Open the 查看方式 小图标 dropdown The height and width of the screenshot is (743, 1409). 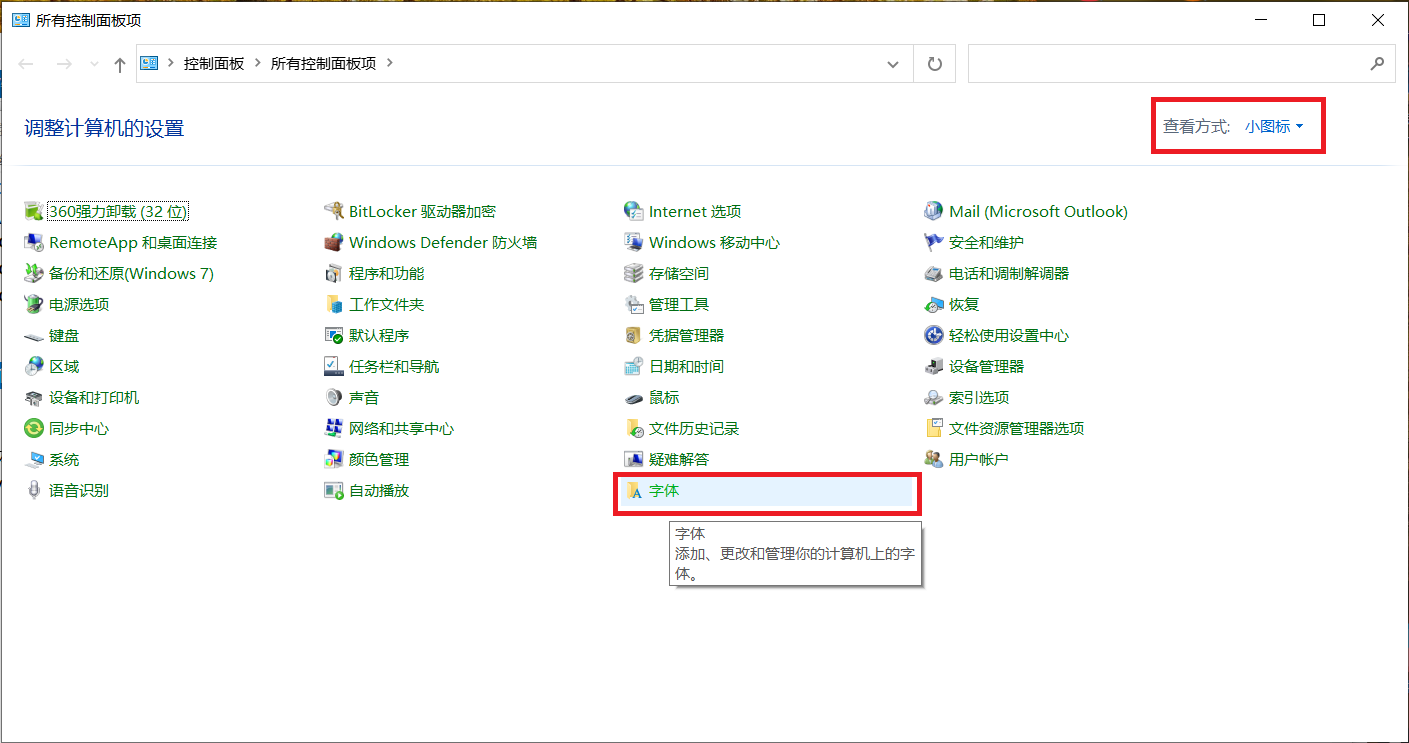(x=1274, y=126)
